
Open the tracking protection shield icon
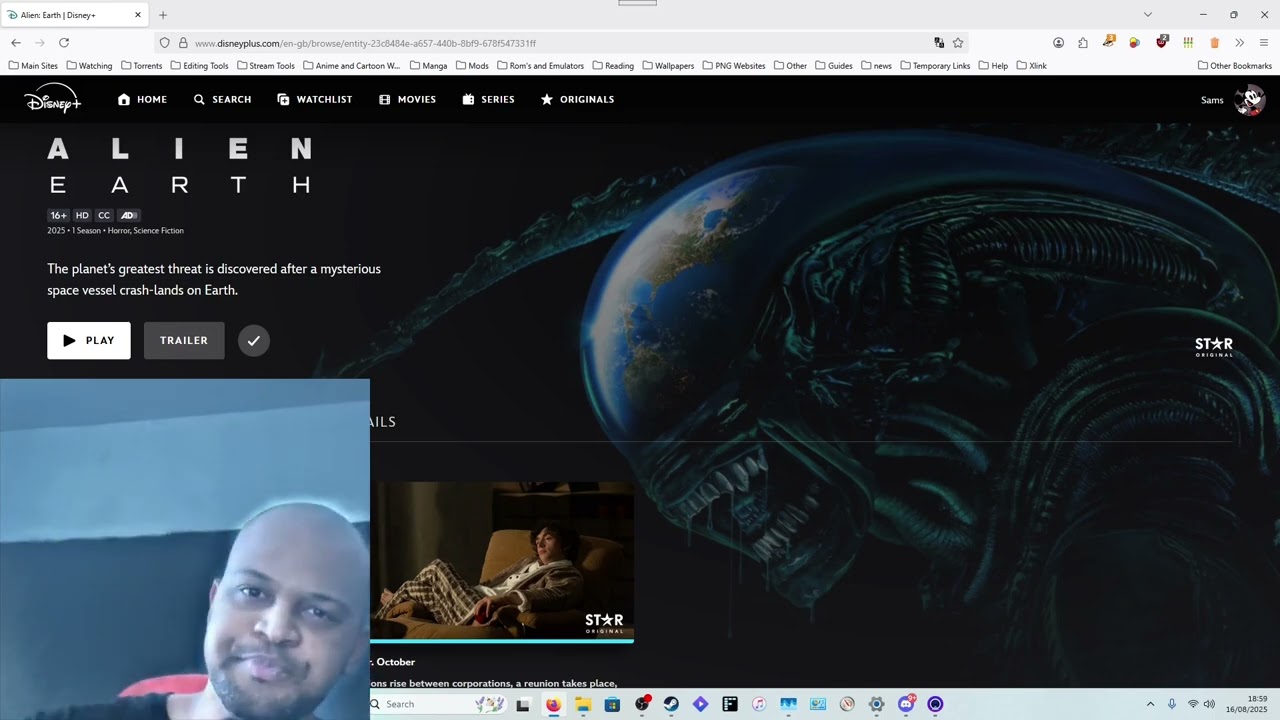[165, 43]
